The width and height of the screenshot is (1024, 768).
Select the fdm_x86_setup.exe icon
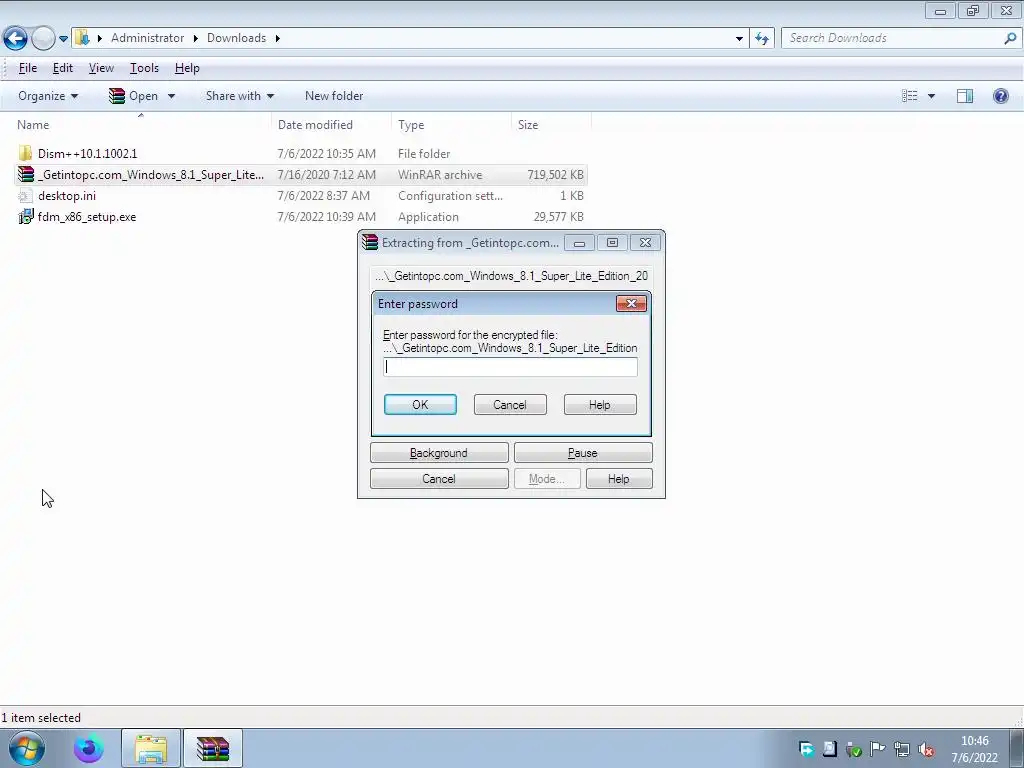(25, 216)
